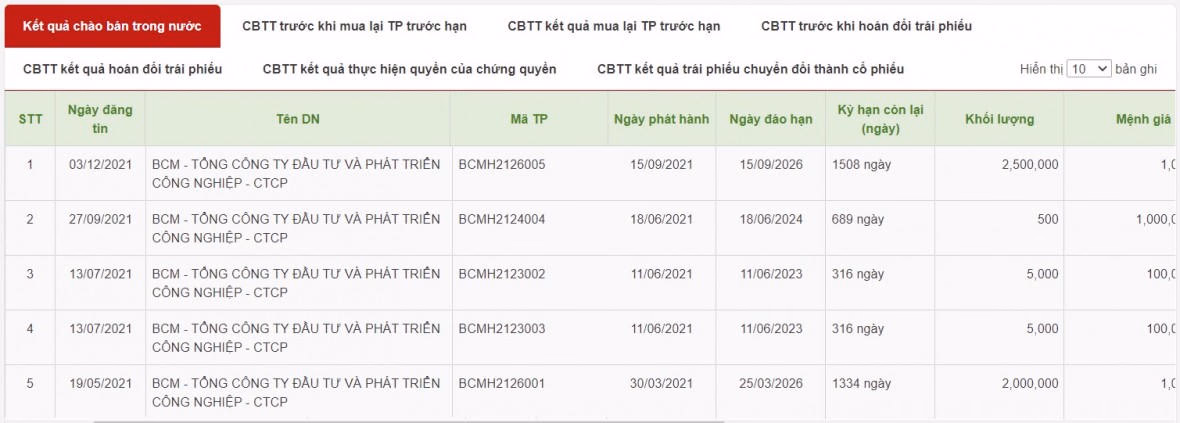
Task: Select bond code BCMH2124004 cell
Action: [502, 219]
